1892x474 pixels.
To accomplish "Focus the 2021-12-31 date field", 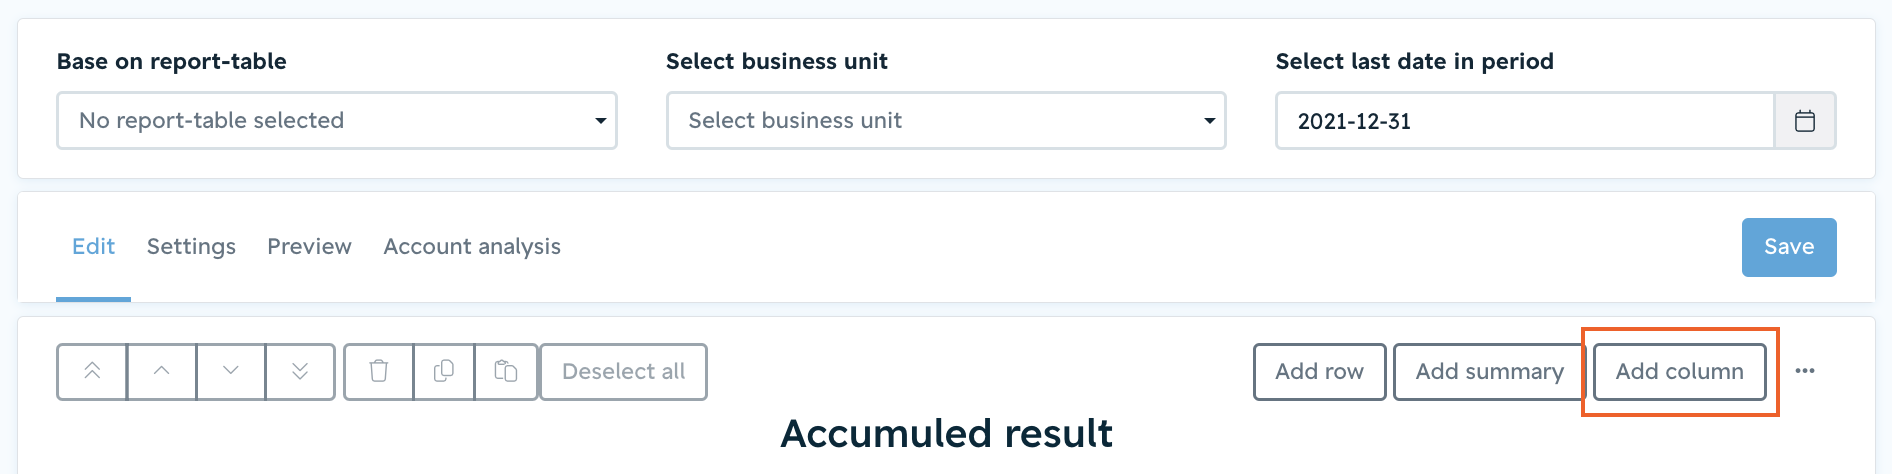I will tap(1525, 121).
